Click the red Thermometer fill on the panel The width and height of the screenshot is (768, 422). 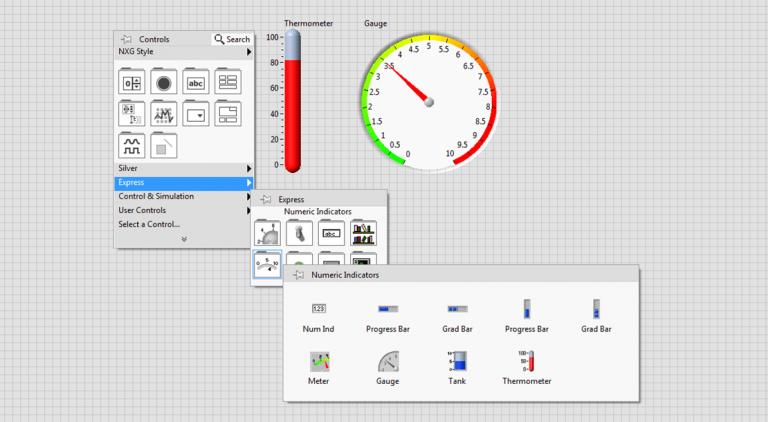tap(293, 110)
